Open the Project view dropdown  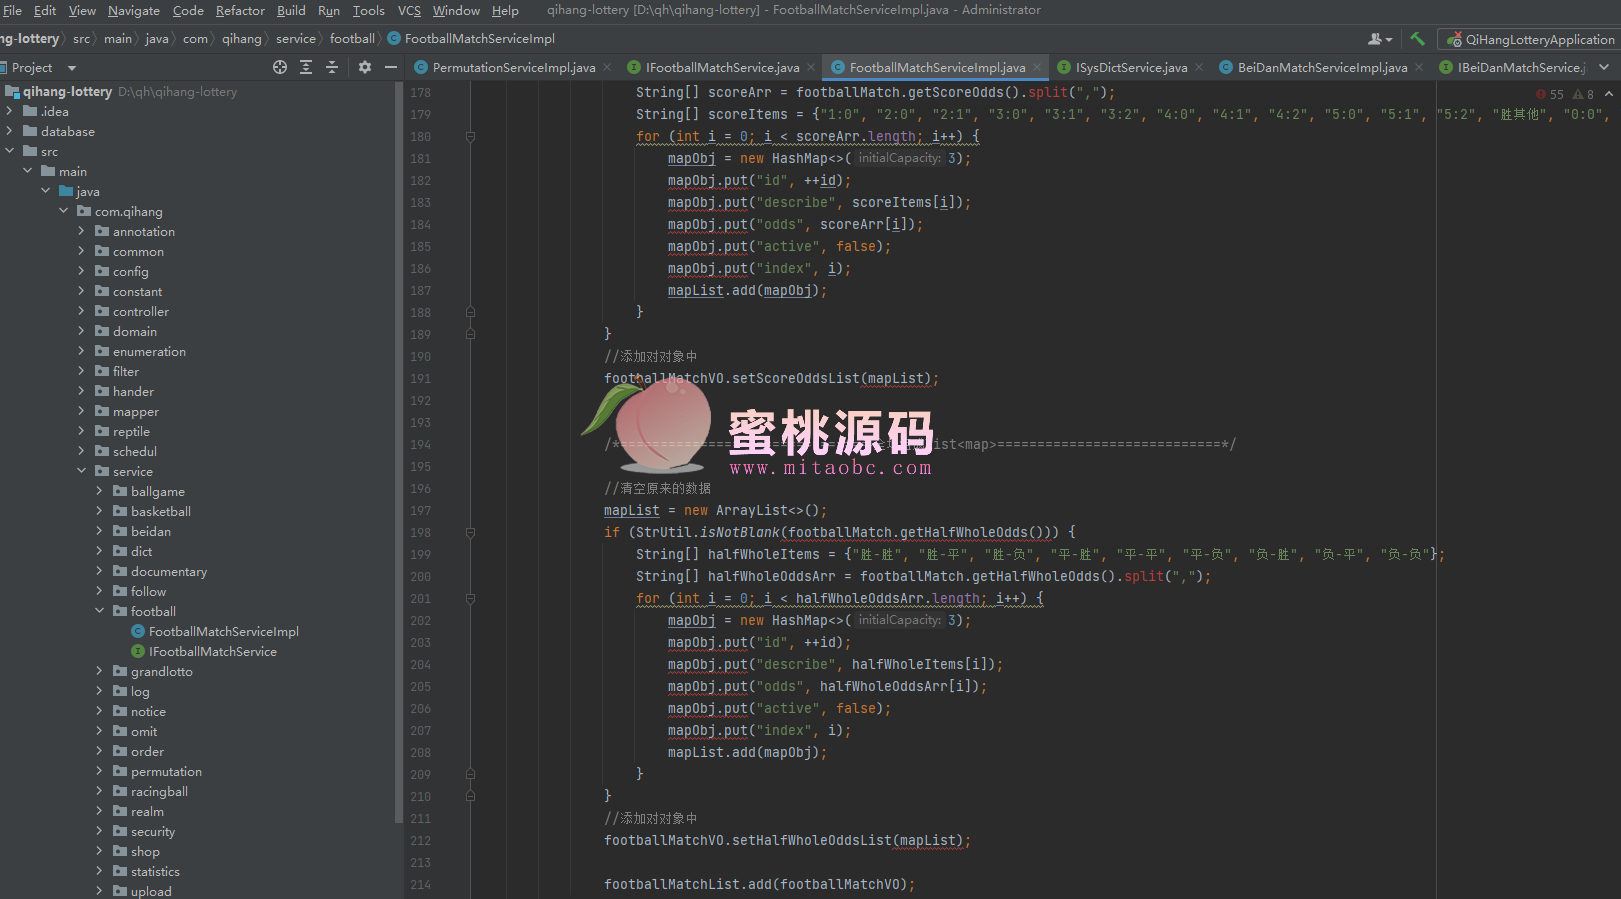(x=71, y=68)
